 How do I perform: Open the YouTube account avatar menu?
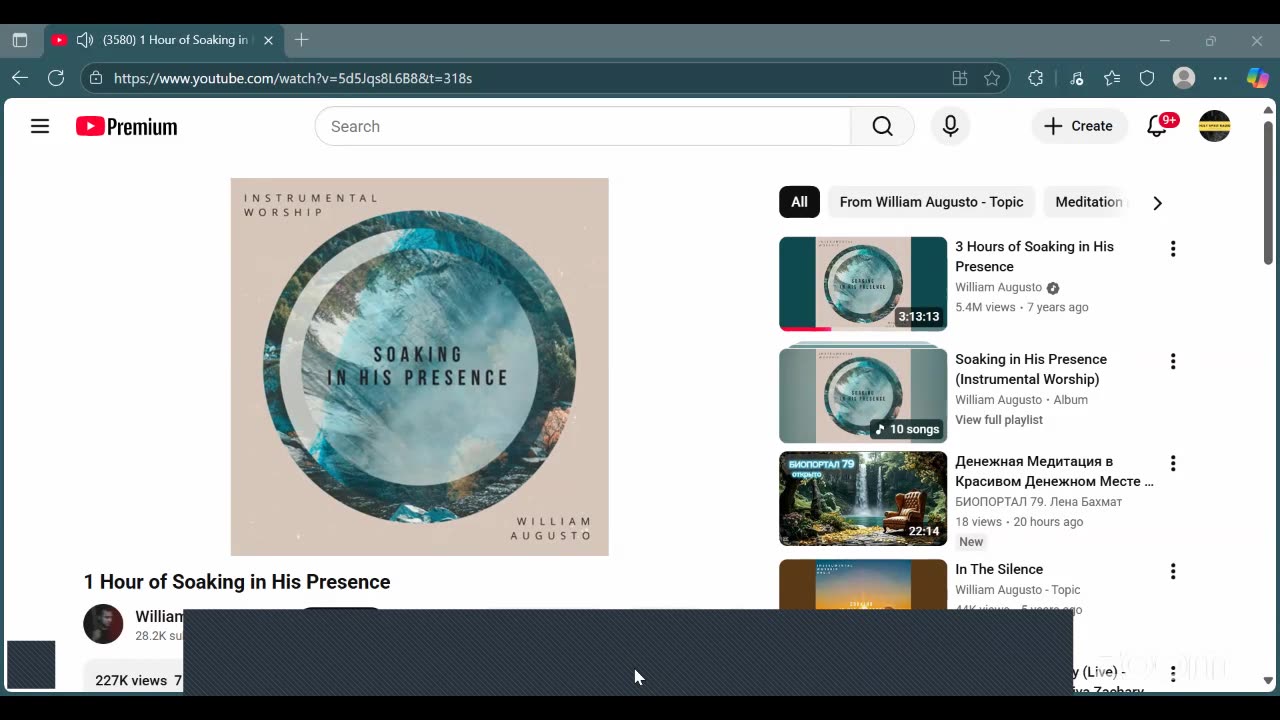tap(1214, 126)
